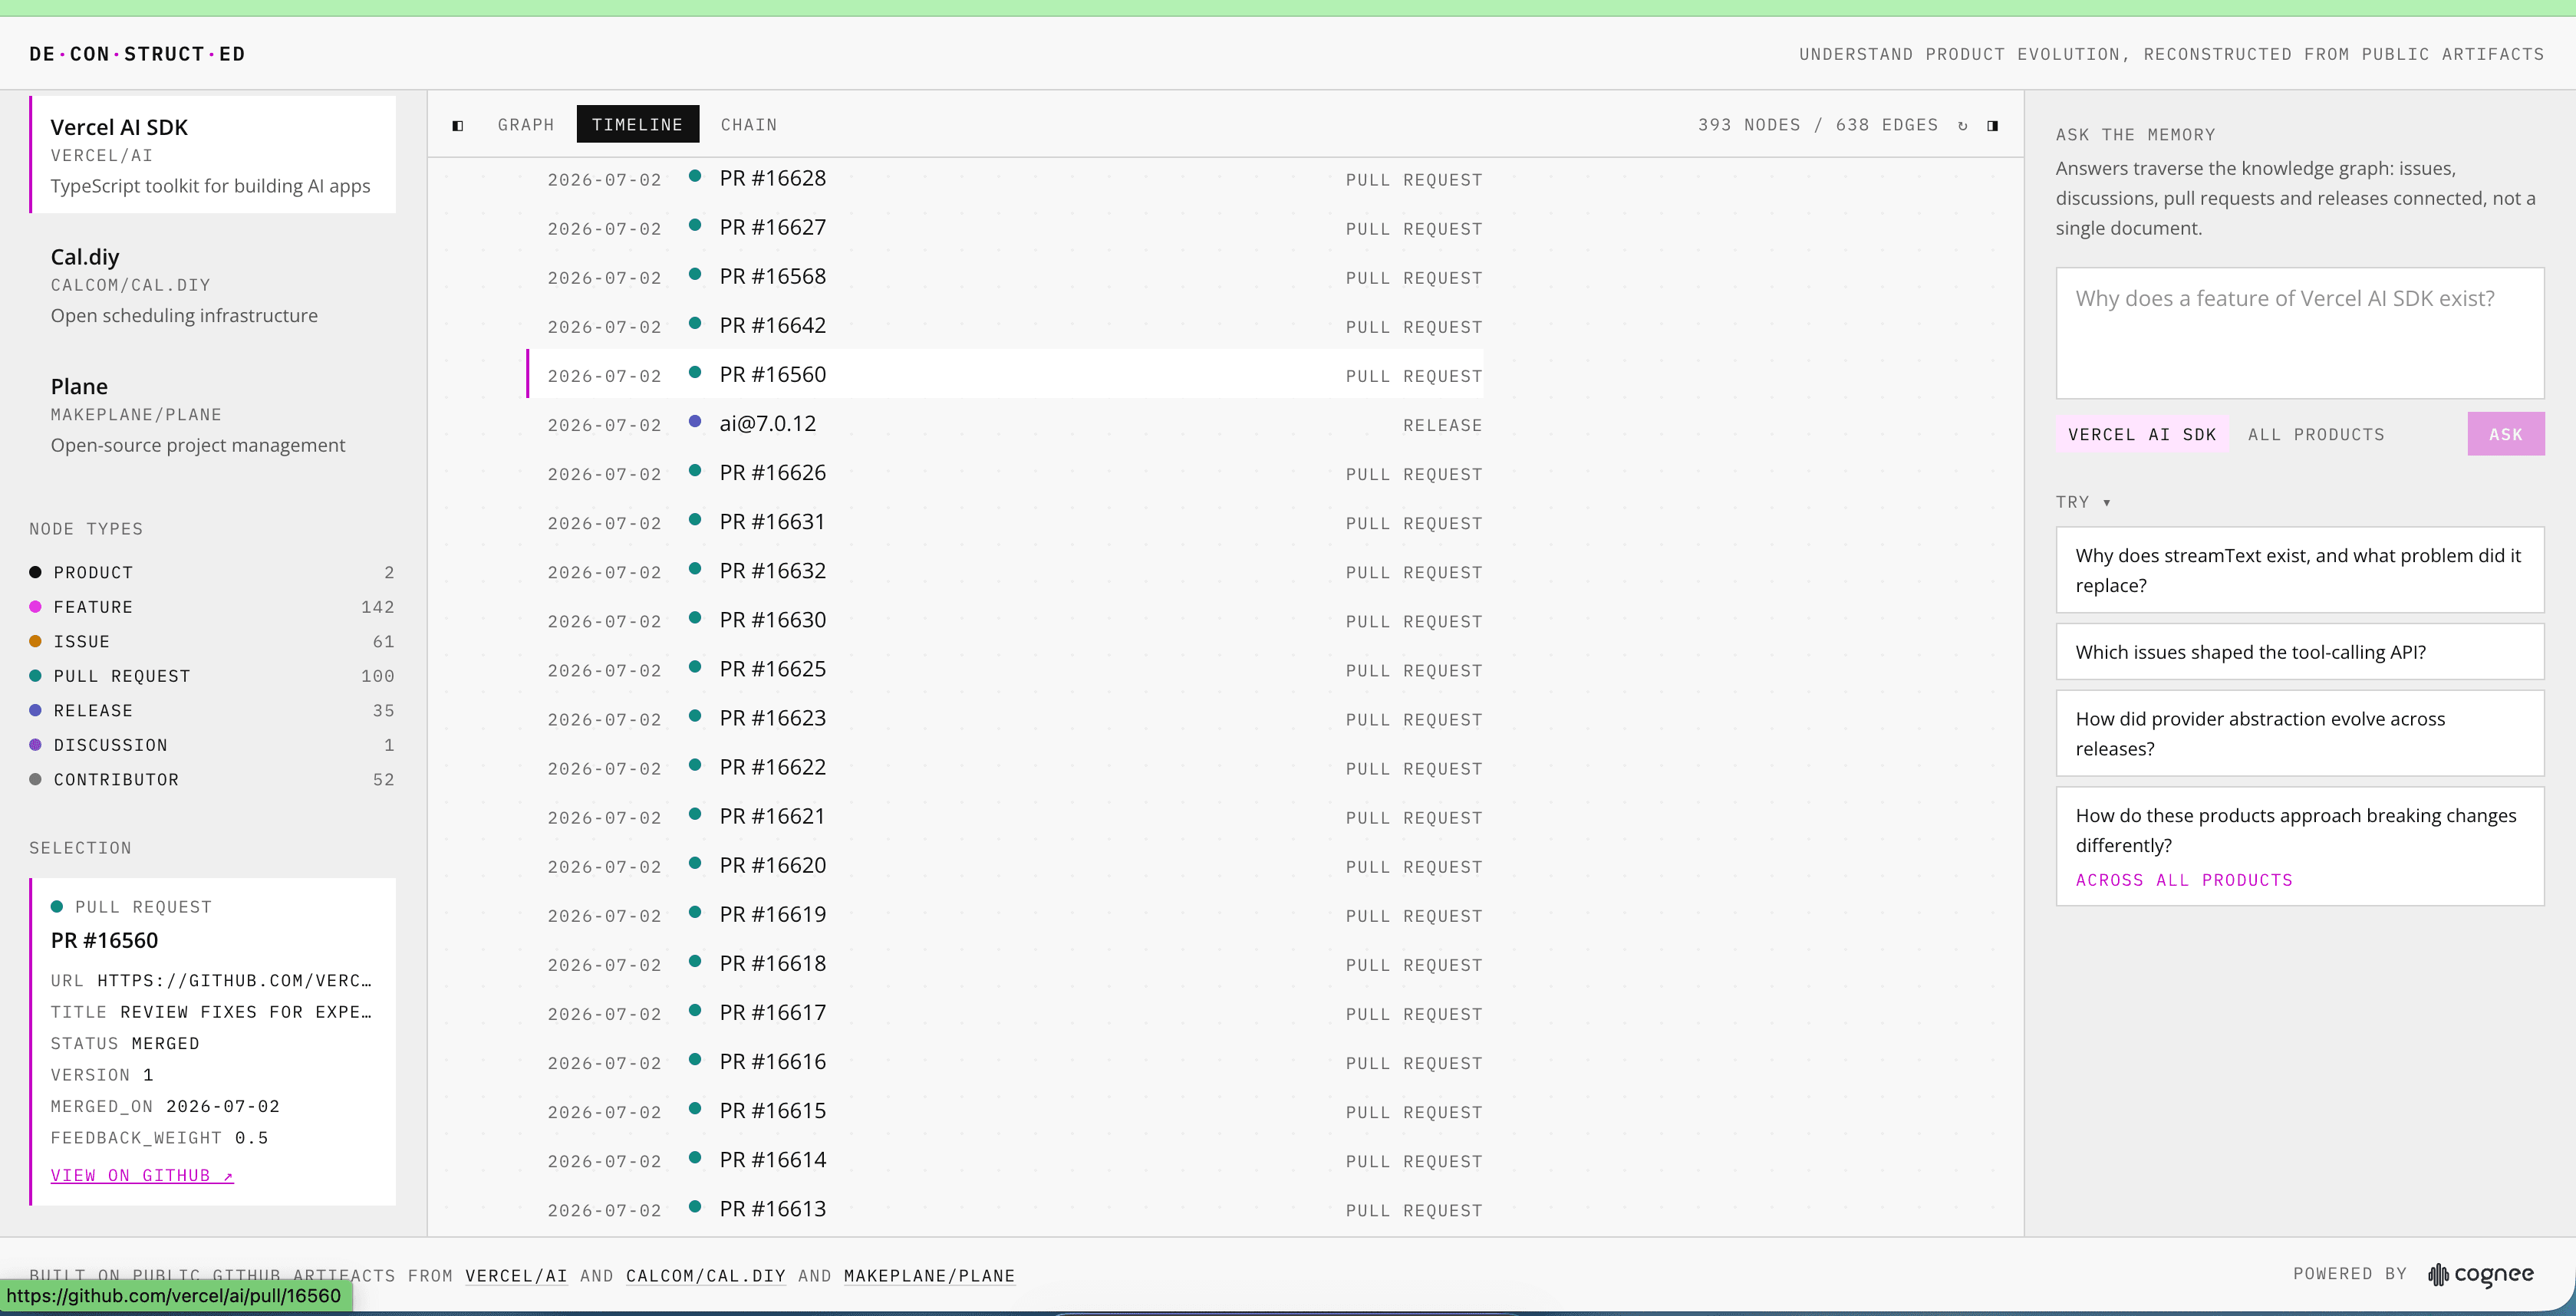Select timeline row PR #16614

tap(1005, 1158)
